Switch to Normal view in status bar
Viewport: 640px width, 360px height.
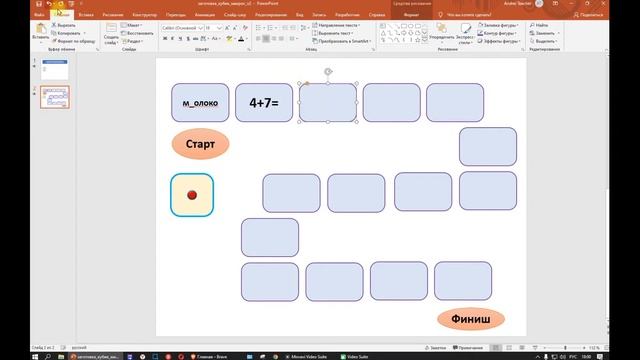[496, 348]
